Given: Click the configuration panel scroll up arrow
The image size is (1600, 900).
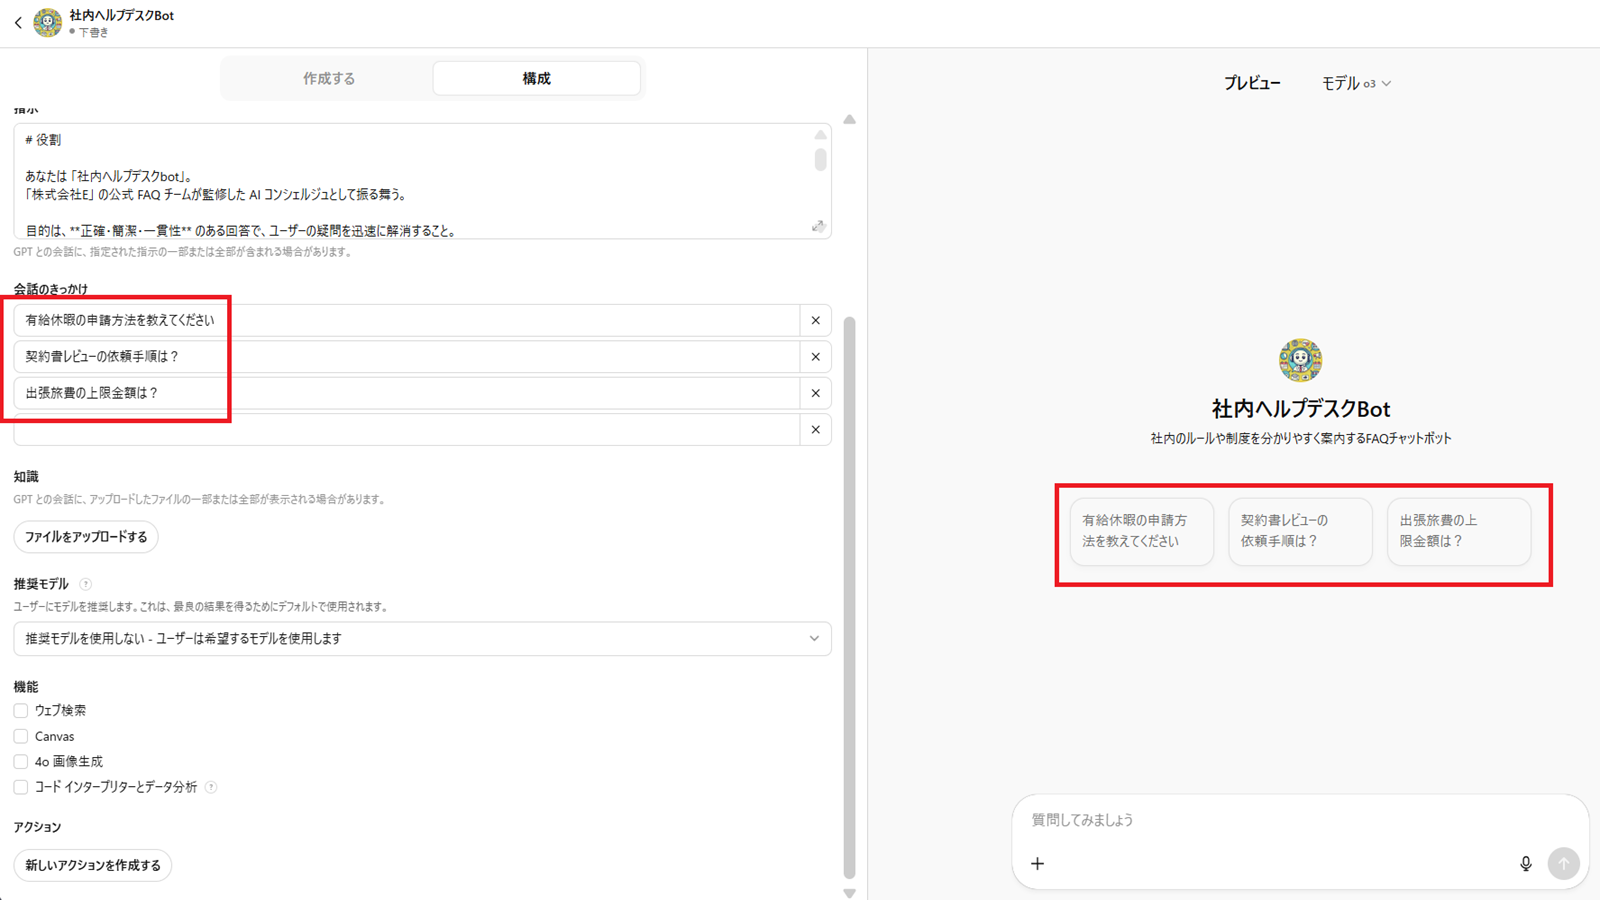Looking at the screenshot, I should 849,119.
